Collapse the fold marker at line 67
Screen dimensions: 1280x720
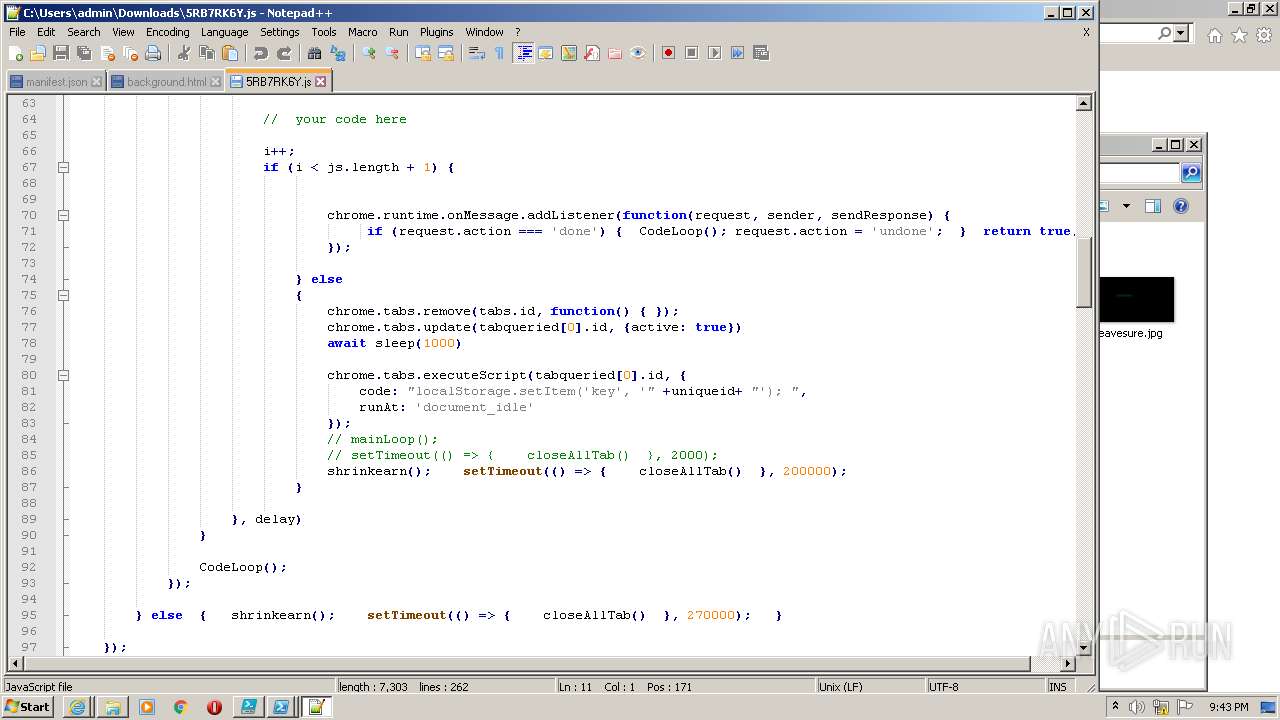(x=63, y=167)
